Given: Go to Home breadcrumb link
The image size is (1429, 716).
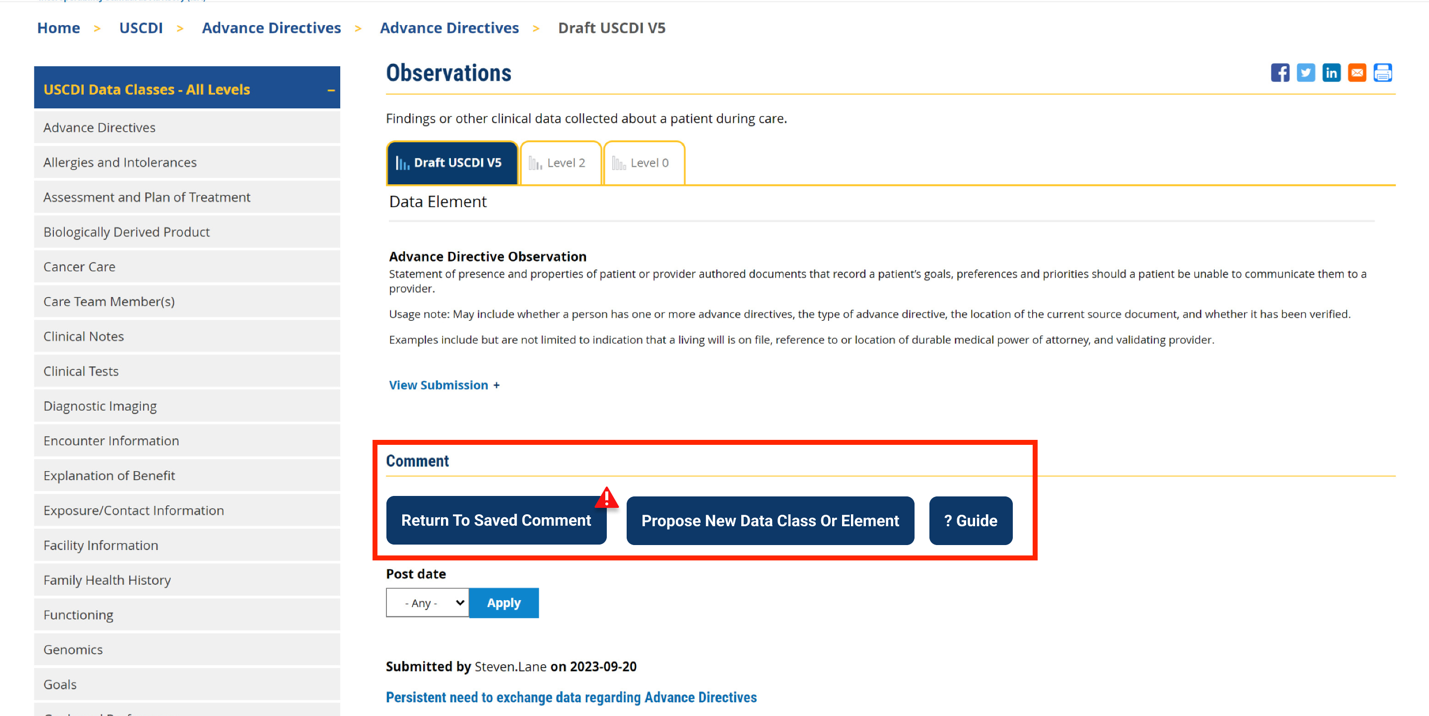Looking at the screenshot, I should (x=58, y=28).
